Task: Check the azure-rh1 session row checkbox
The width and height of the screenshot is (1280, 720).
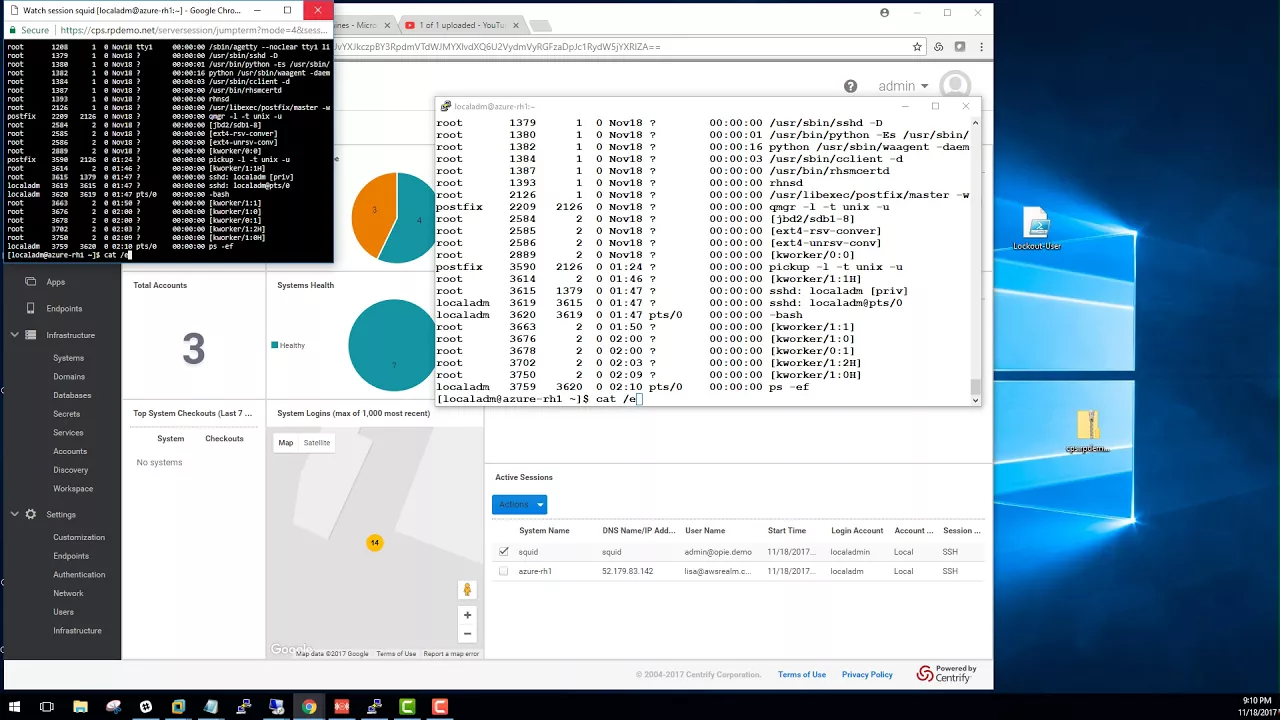Action: [503, 571]
